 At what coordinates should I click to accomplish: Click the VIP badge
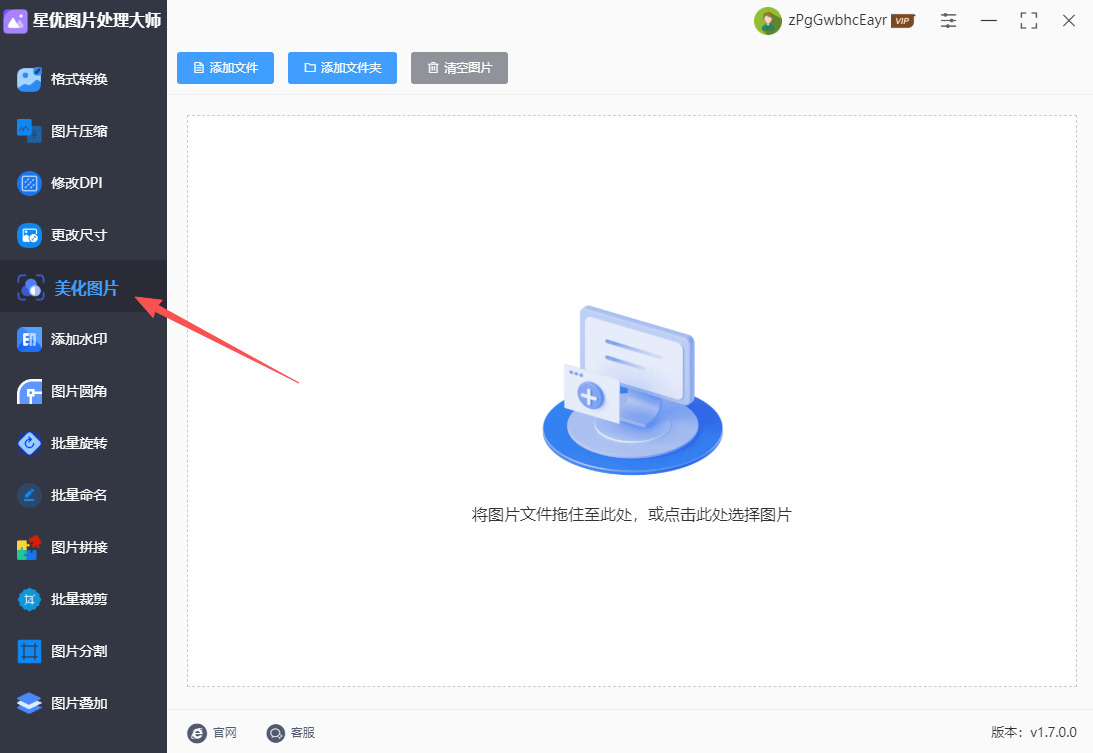(903, 21)
